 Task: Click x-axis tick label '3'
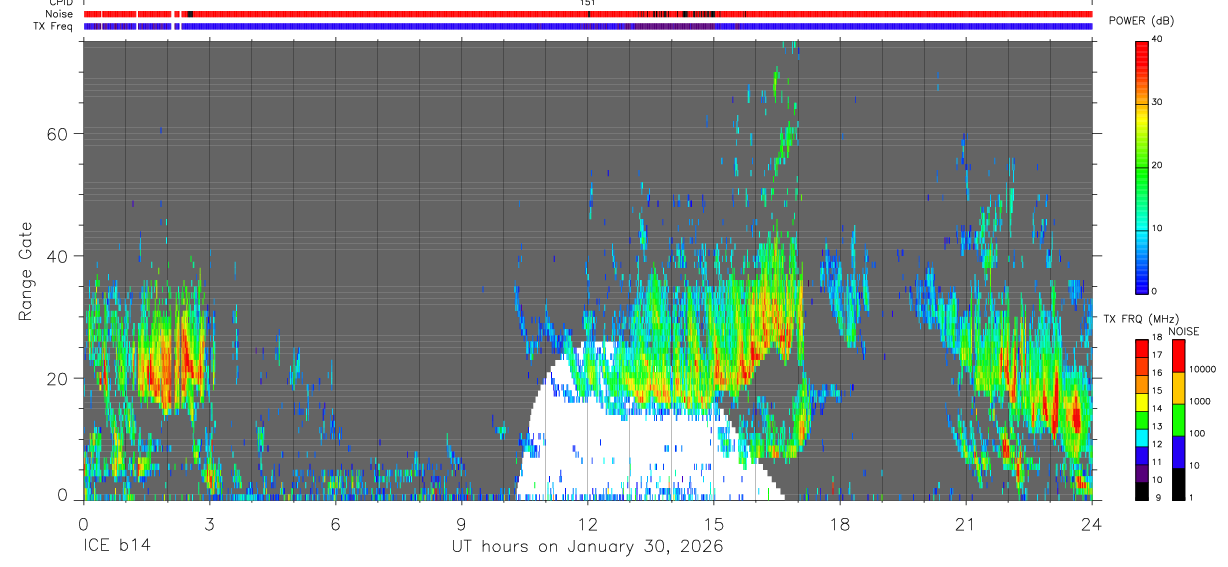(x=210, y=523)
